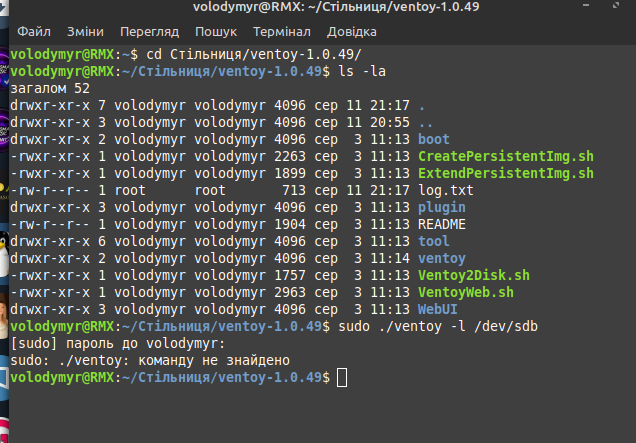Click Ventoy2Disk.sh in the listing

click(474, 275)
